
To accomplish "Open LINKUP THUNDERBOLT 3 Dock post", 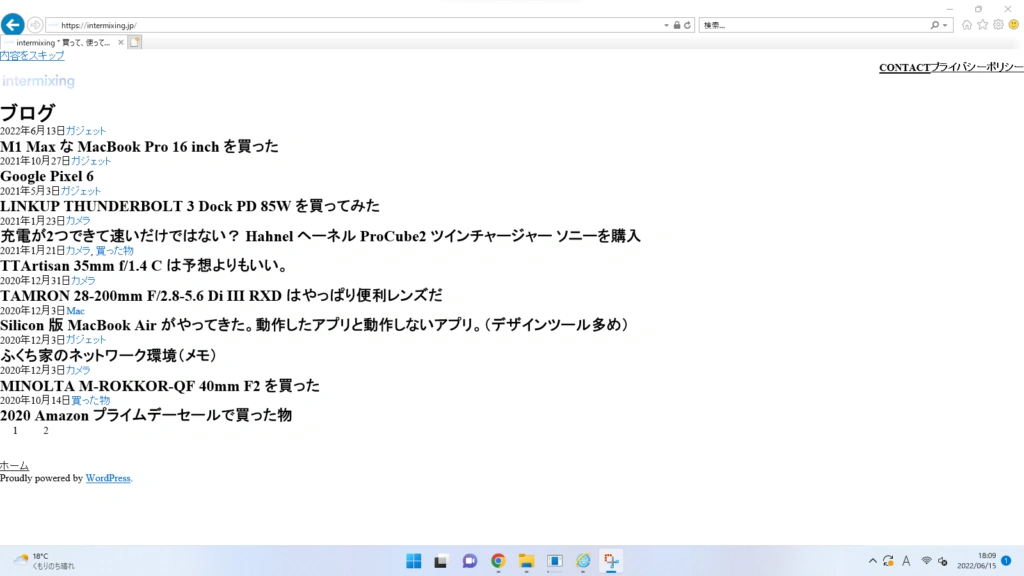I will (x=189, y=206).
